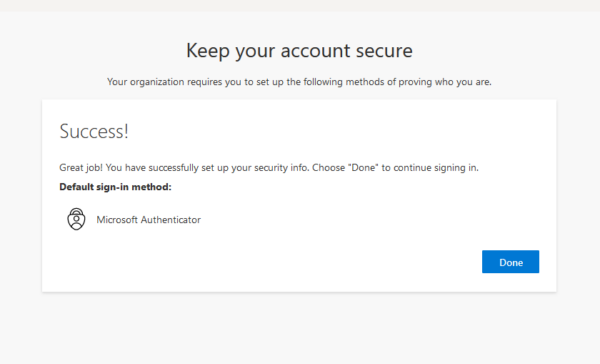The image size is (600, 364).
Task: Click the organization requirement subtitle text
Action: [299, 82]
